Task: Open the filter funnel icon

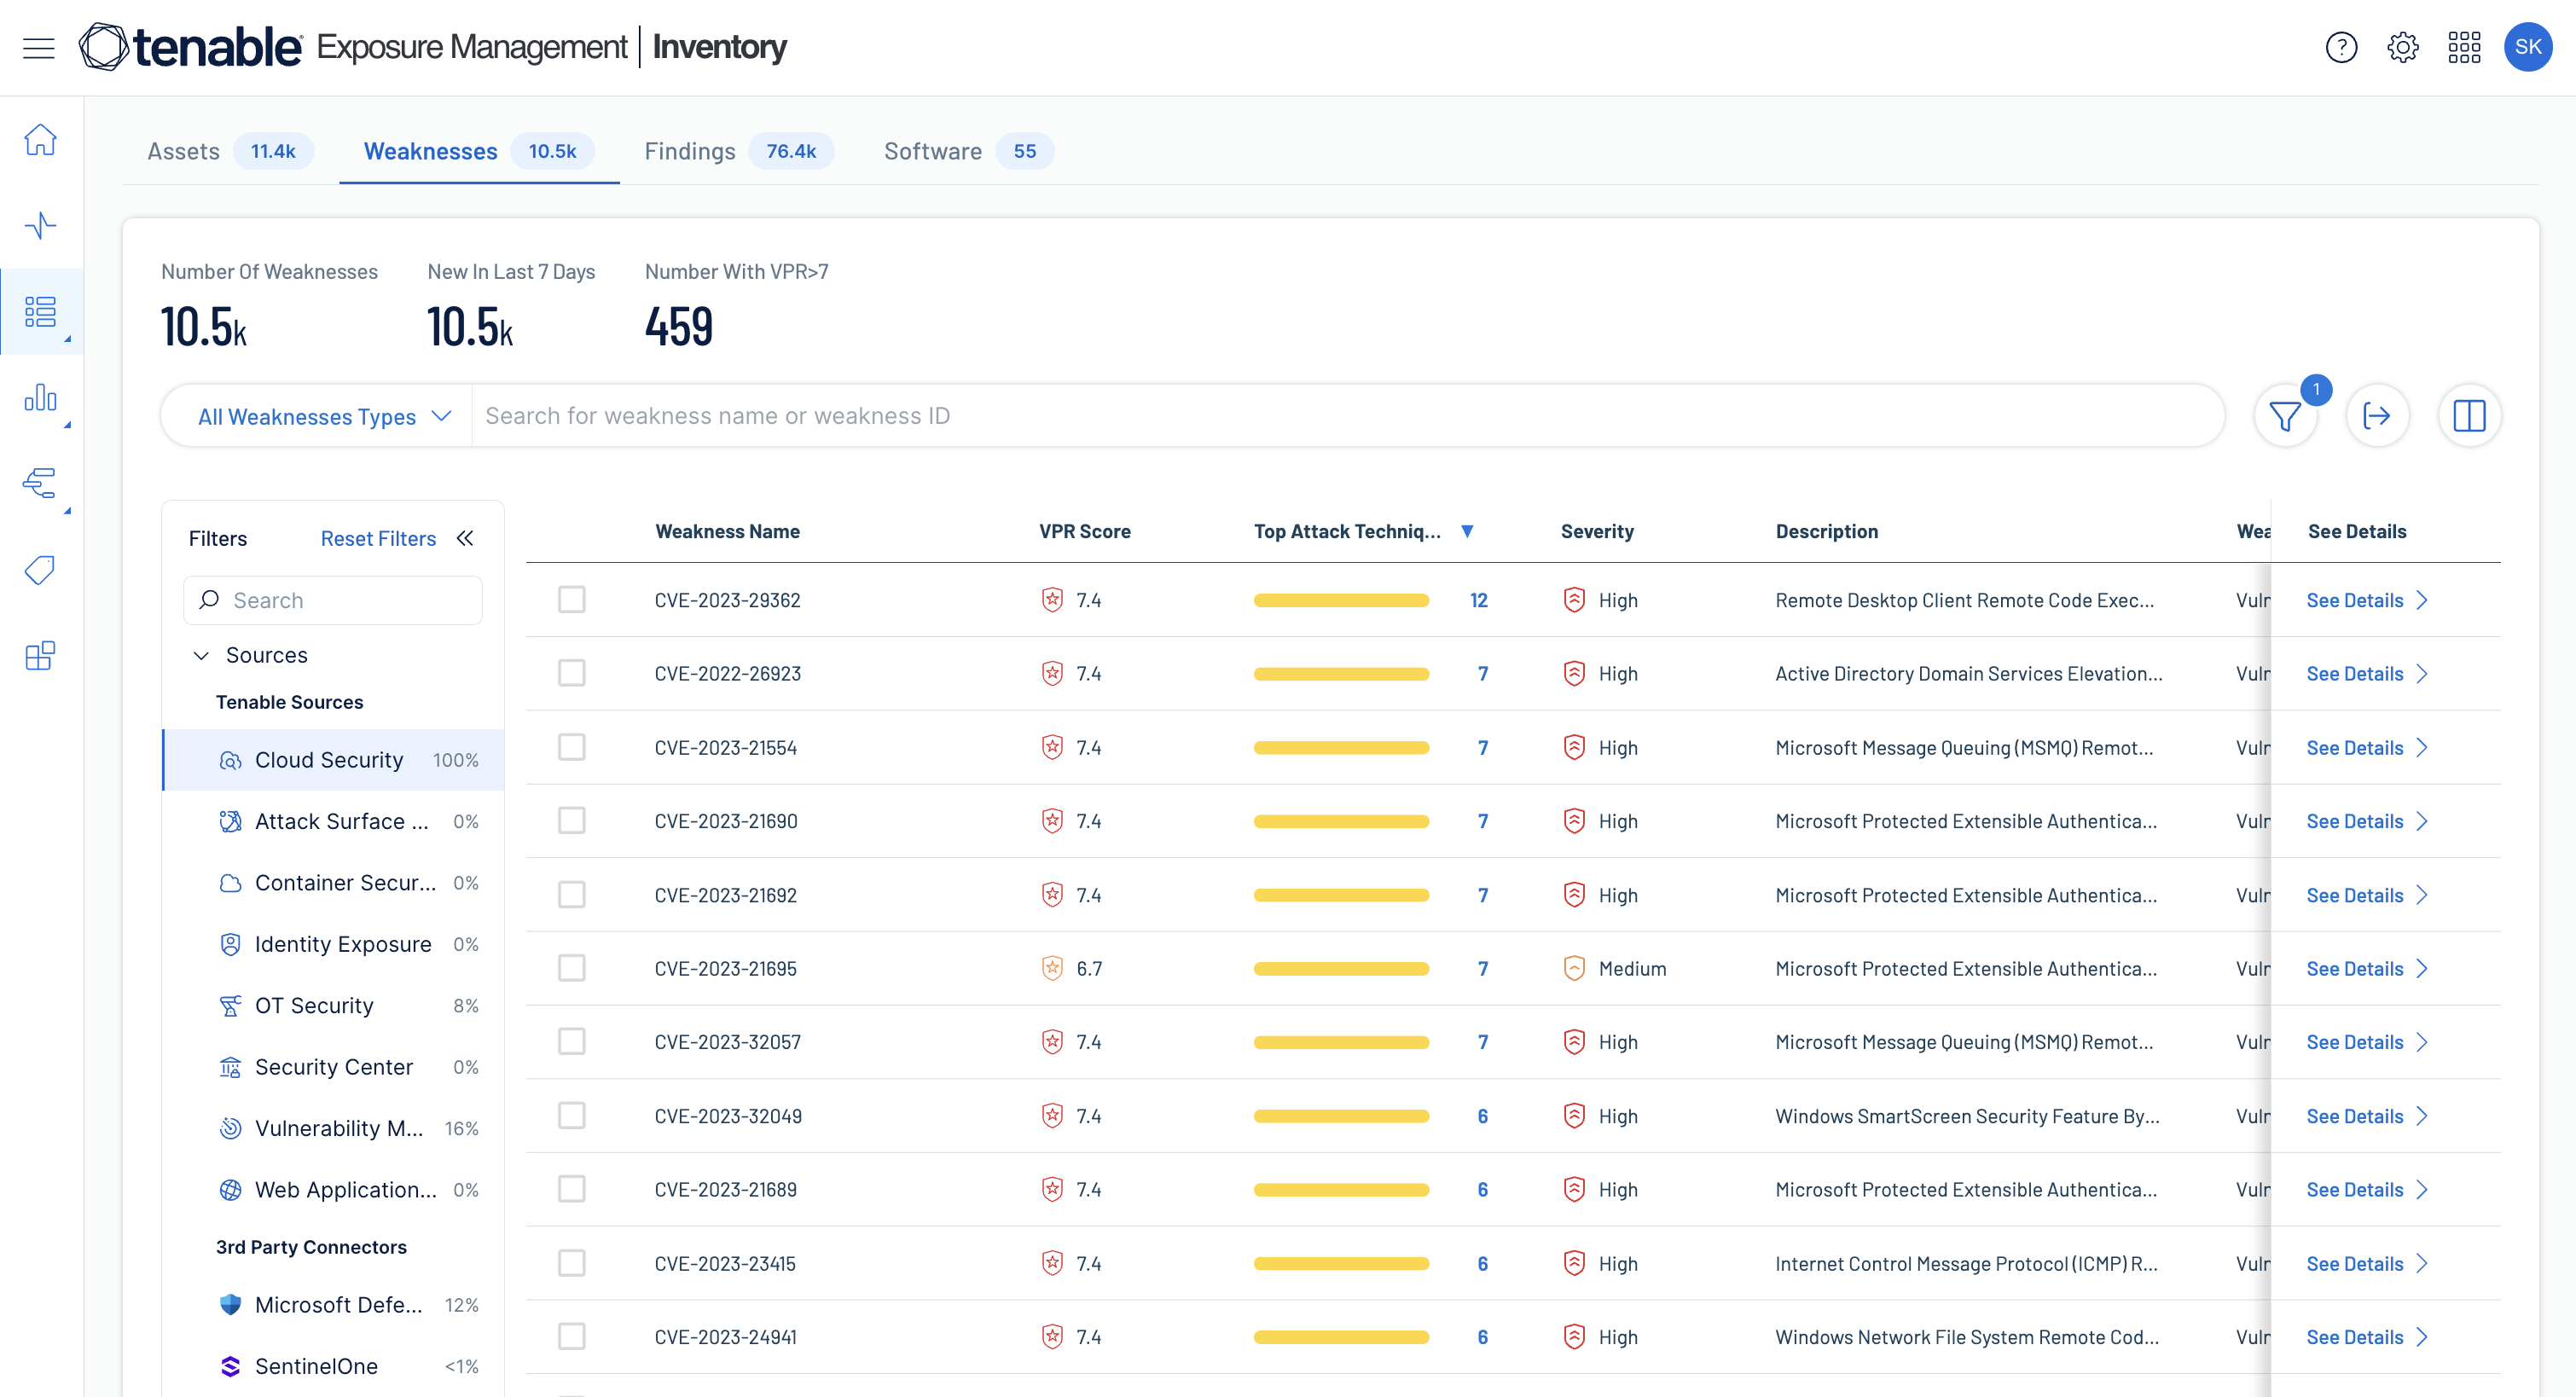Action: 2284,416
